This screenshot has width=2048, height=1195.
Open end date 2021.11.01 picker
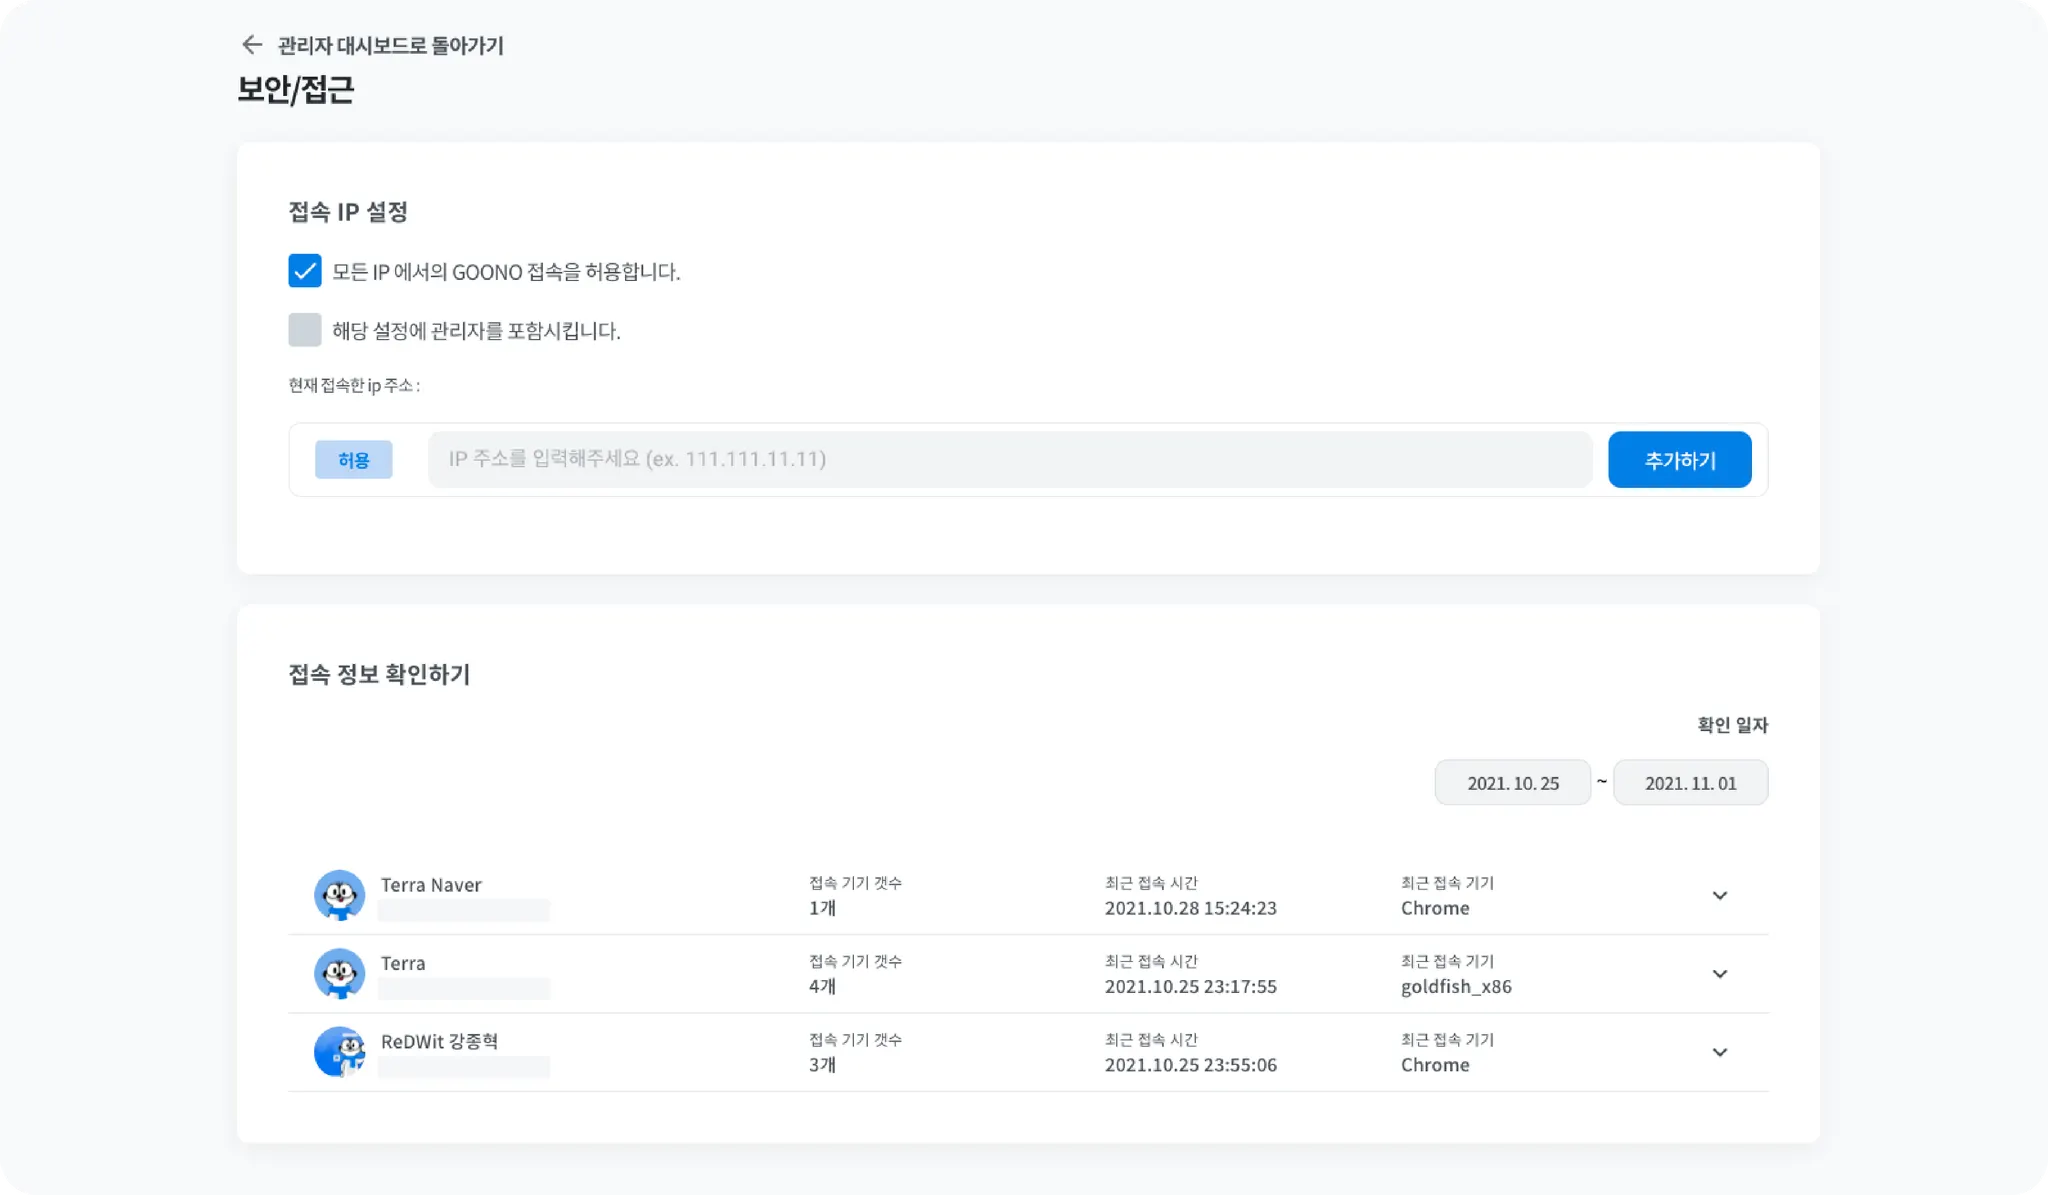[1690, 783]
